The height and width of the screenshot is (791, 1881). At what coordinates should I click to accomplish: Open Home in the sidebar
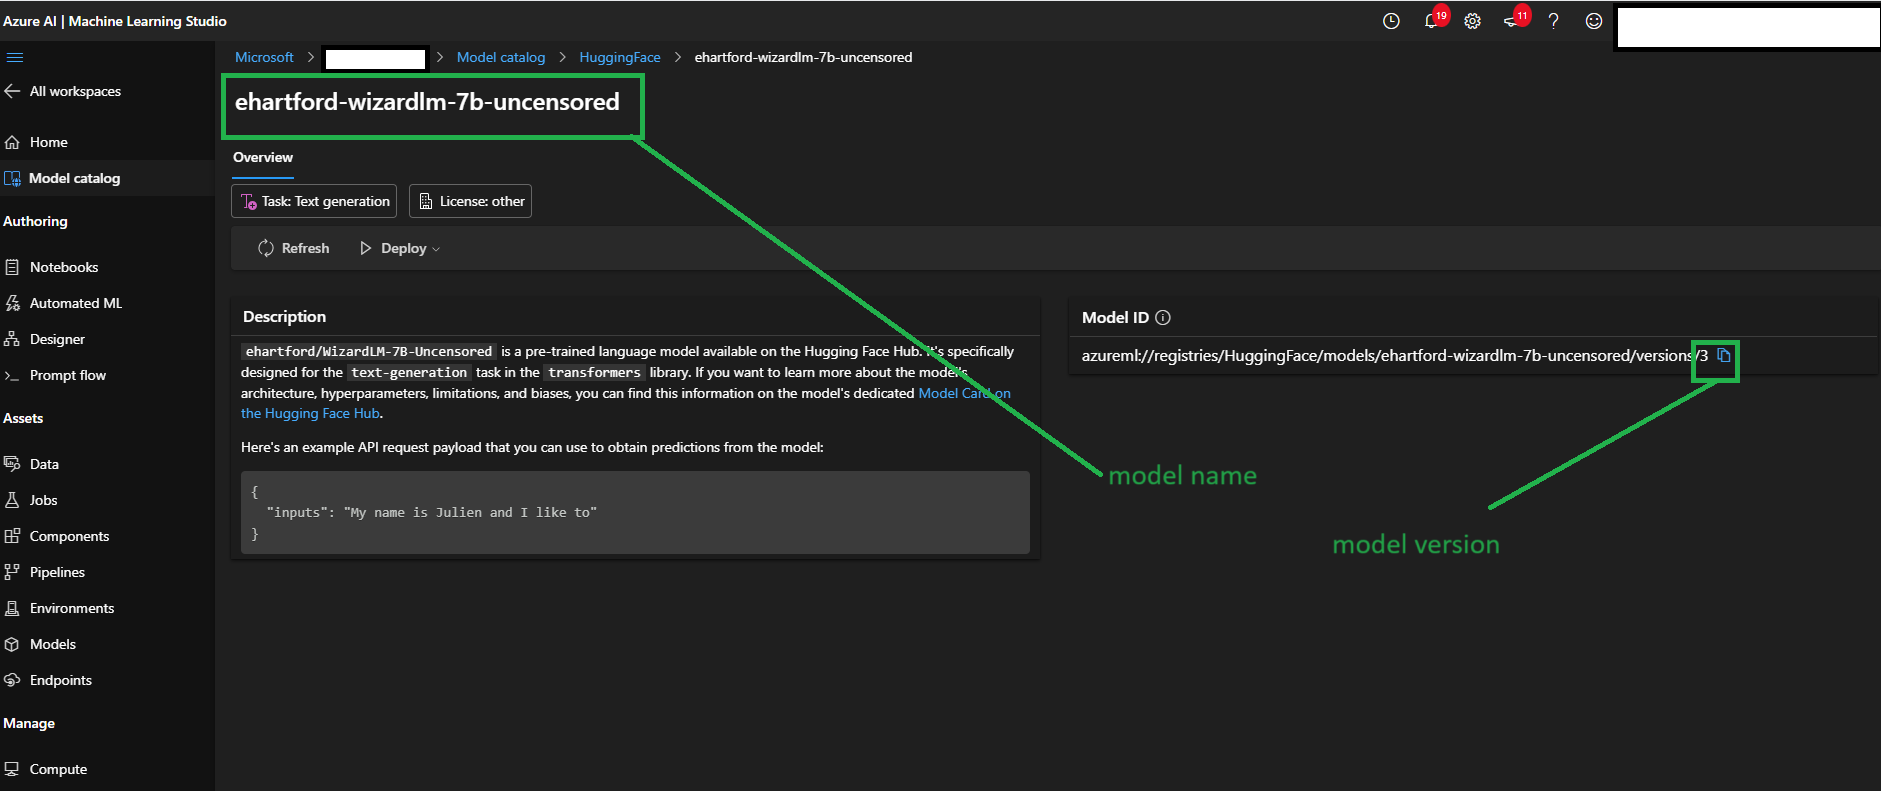(x=36, y=142)
